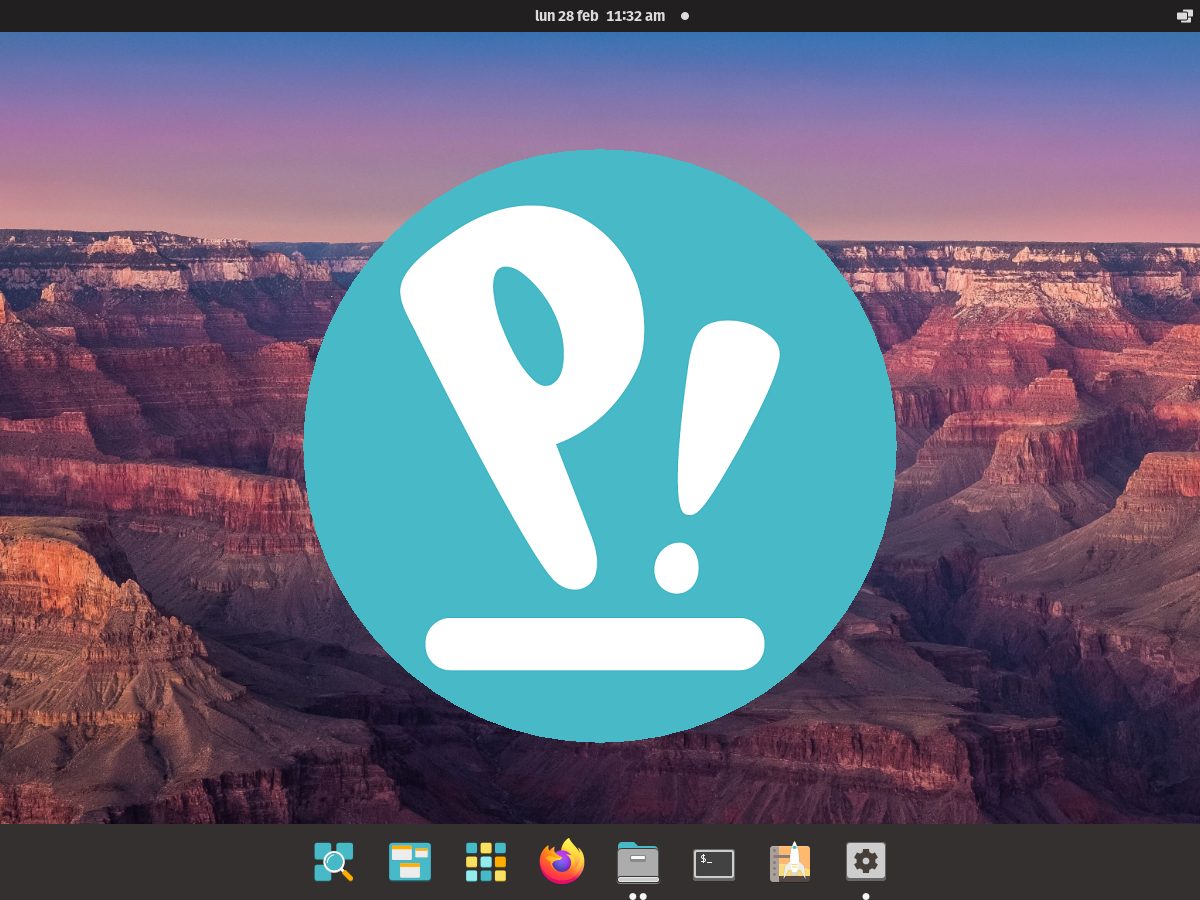Open the workspaces overview dropdown
1200x900 pixels.
[410, 862]
